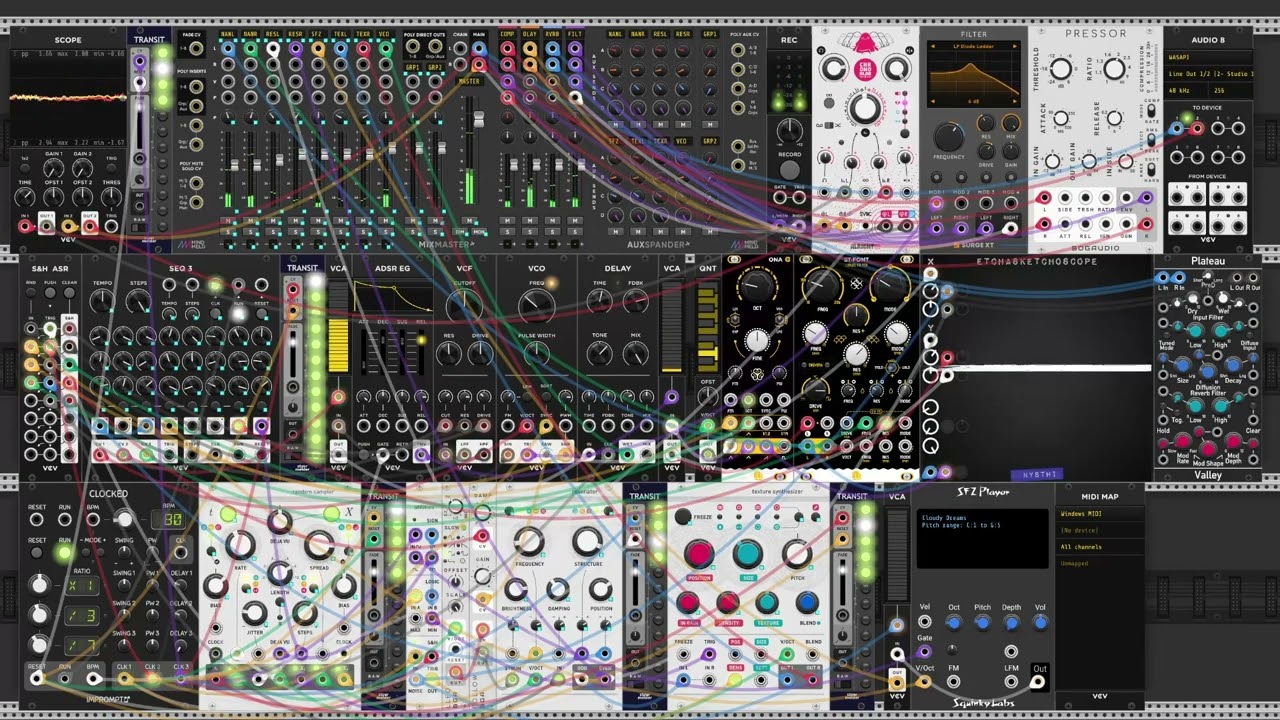The width and height of the screenshot is (1280, 720).
Task: Click the Unmapped slot on MIDI Map
Action: click(1100, 563)
